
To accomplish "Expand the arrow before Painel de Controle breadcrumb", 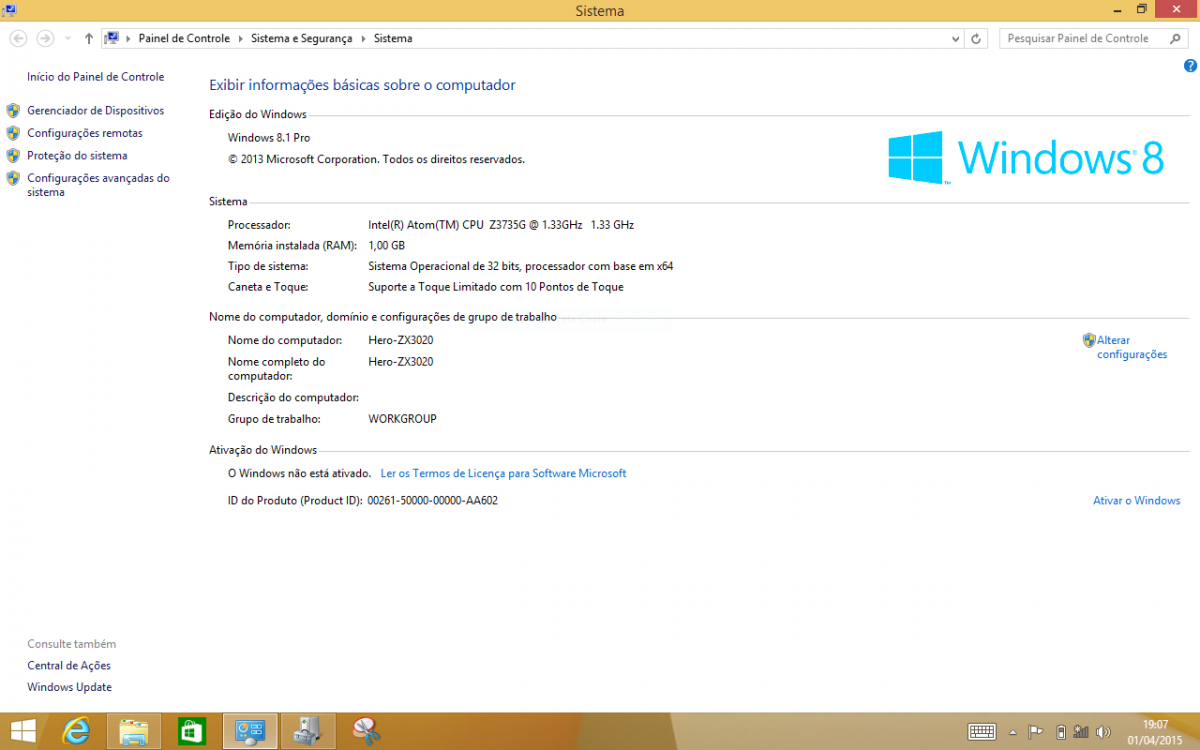I will click(x=129, y=38).
